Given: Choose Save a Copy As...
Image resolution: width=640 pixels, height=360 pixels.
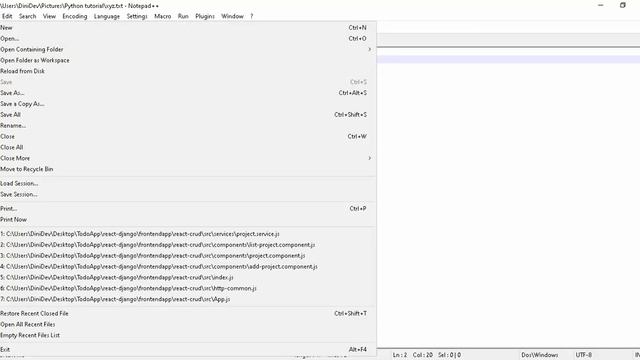Looking at the screenshot, I should pyautogui.click(x=188, y=104).
